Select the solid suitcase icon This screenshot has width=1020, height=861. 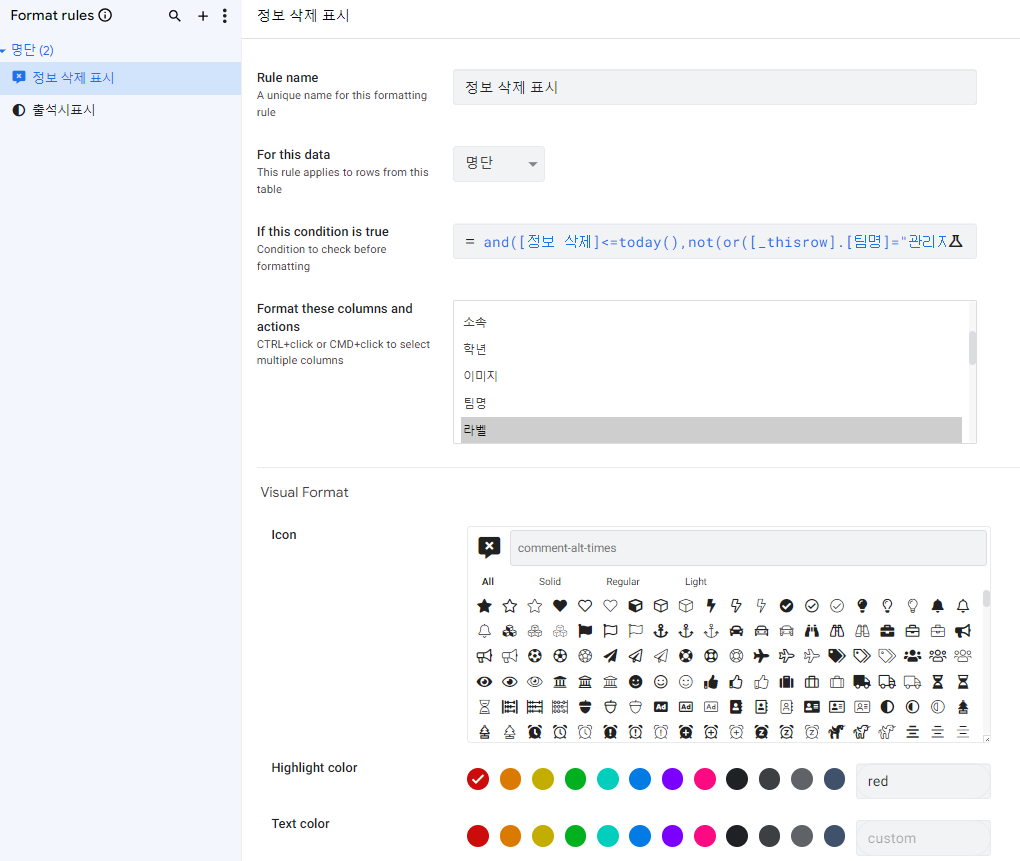[x=786, y=682]
